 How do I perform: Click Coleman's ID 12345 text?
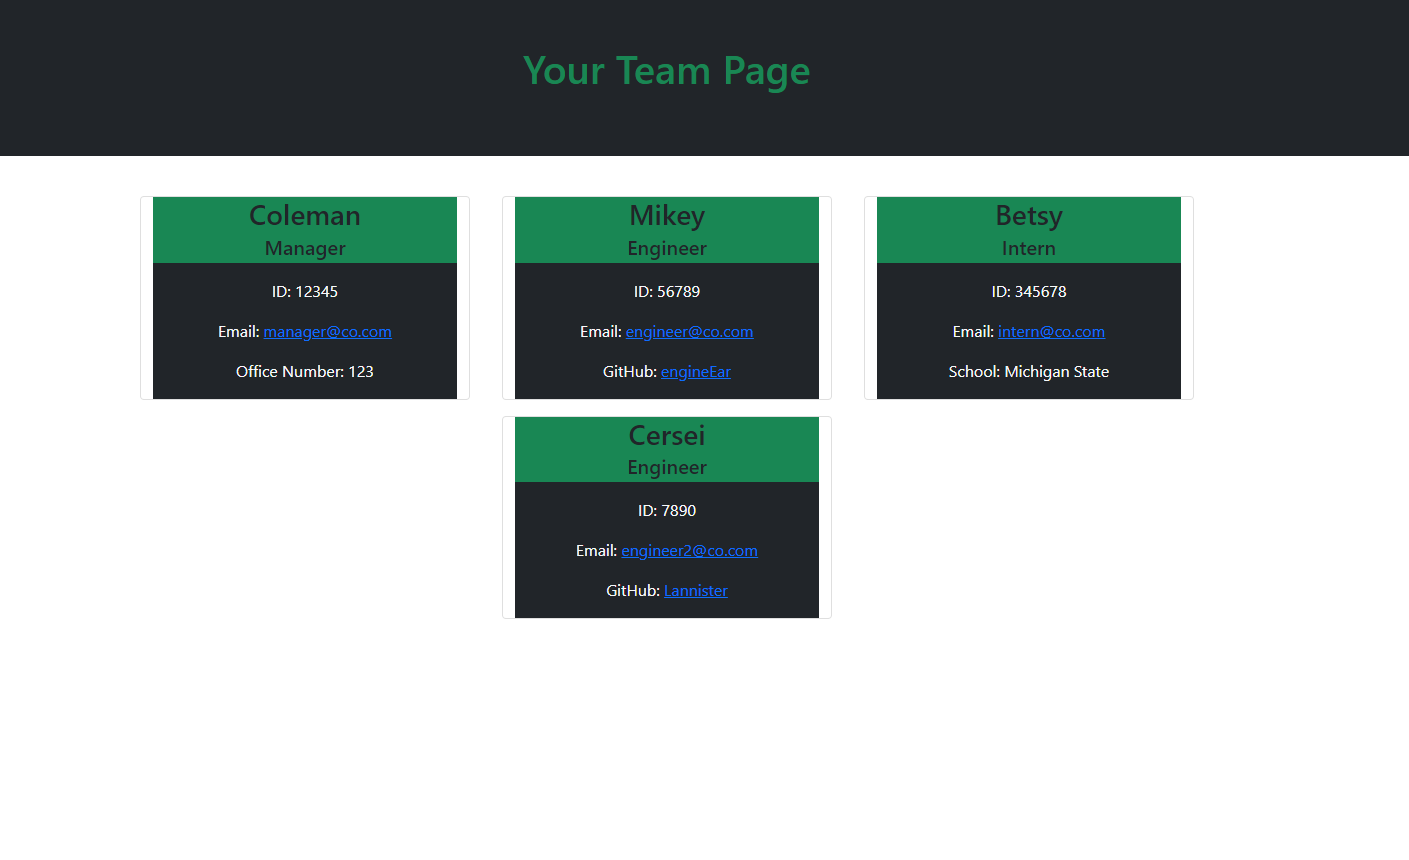coord(305,291)
